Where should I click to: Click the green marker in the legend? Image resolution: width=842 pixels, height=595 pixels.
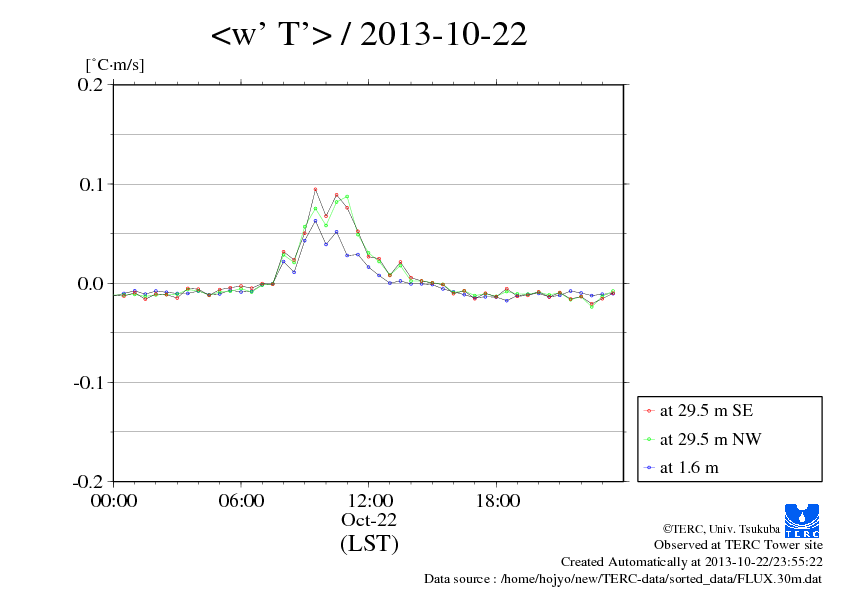tap(650, 439)
